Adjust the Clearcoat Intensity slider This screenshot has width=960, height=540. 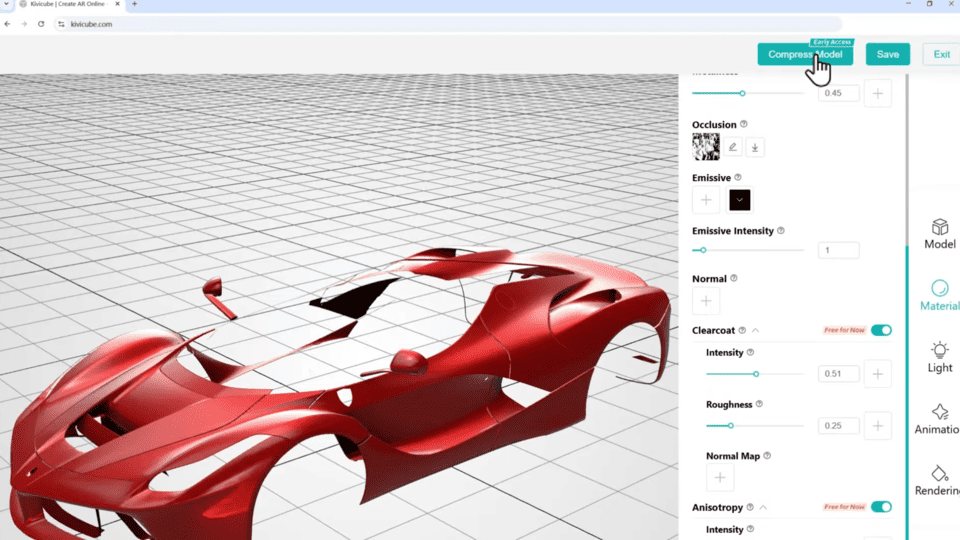click(754, 374)
